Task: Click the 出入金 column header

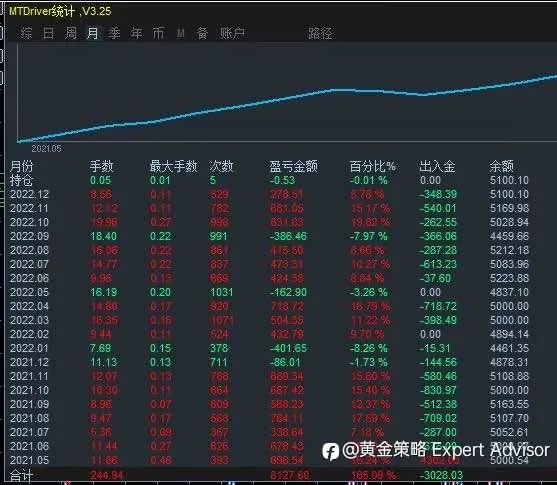Action: pyautogui.click(x=437, y=166)
